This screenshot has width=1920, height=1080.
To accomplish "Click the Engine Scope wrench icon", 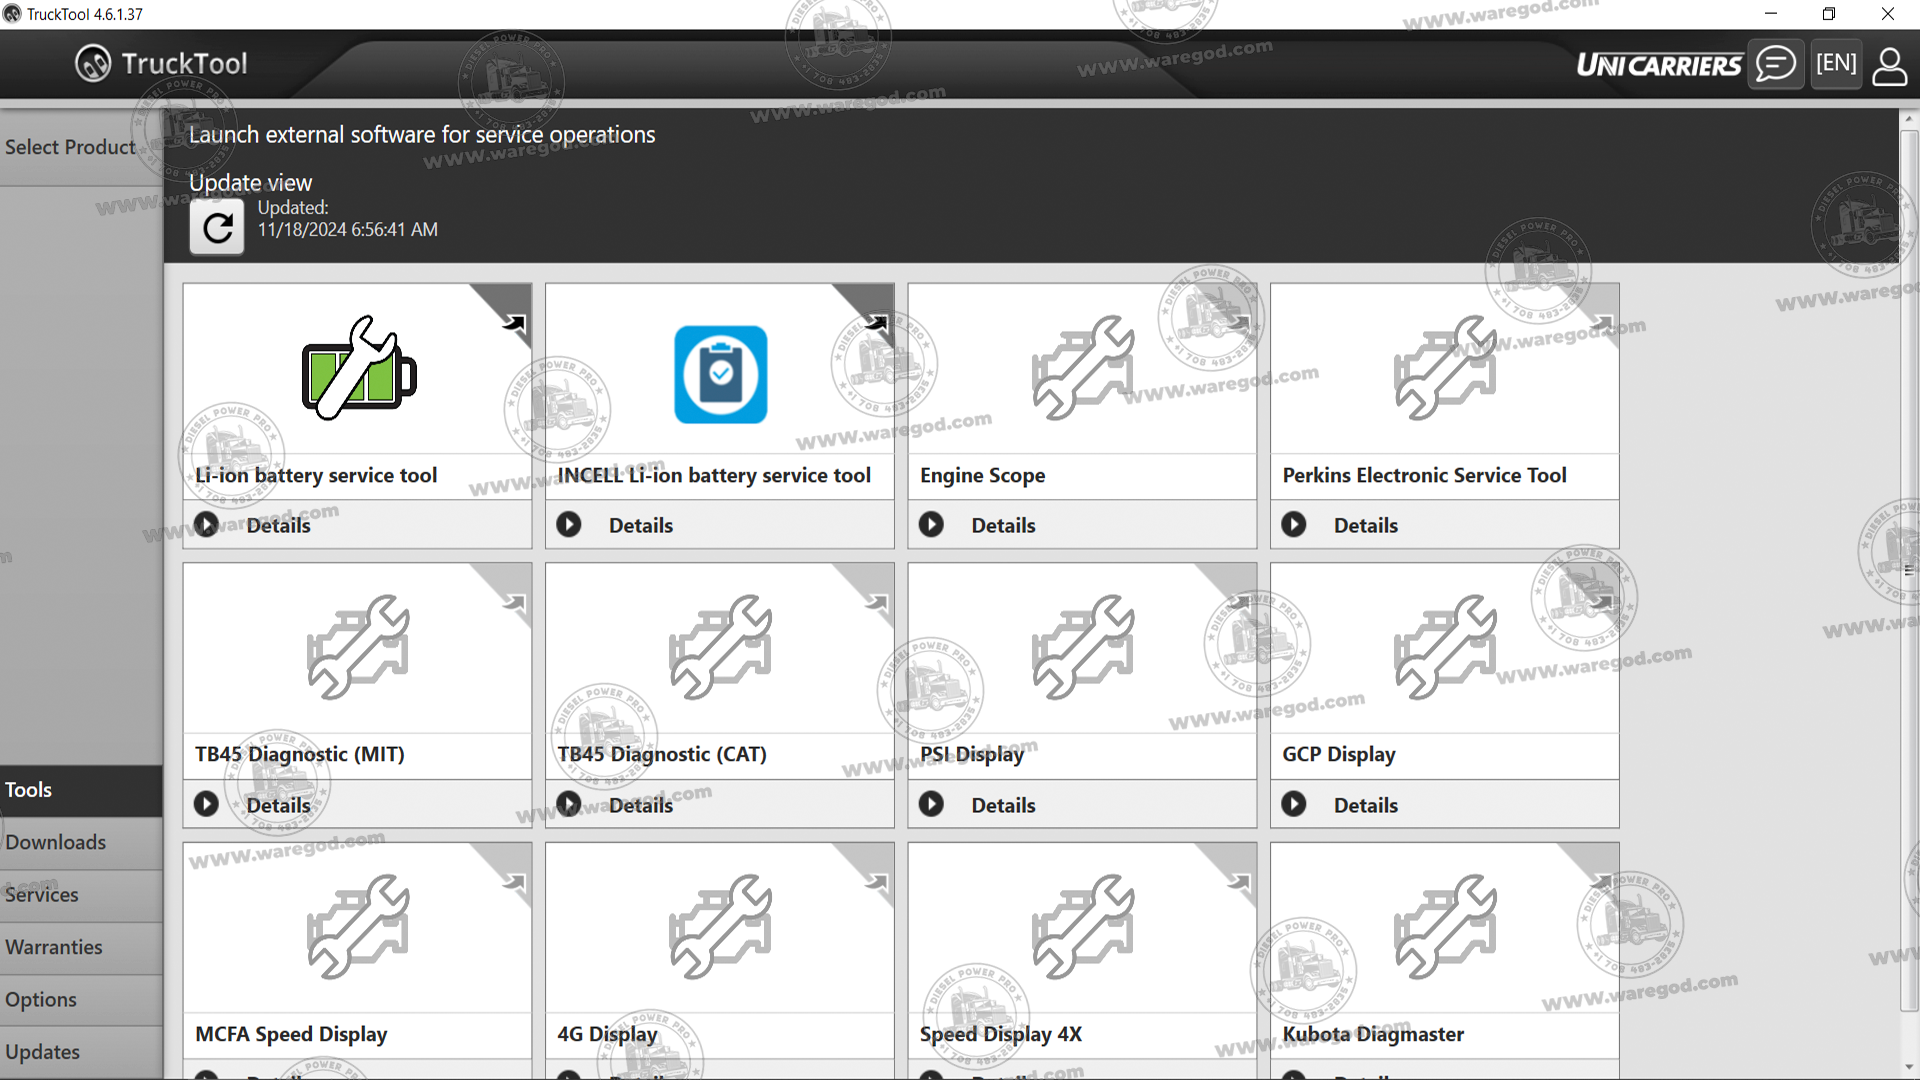I will click(x=1082, y=369).
